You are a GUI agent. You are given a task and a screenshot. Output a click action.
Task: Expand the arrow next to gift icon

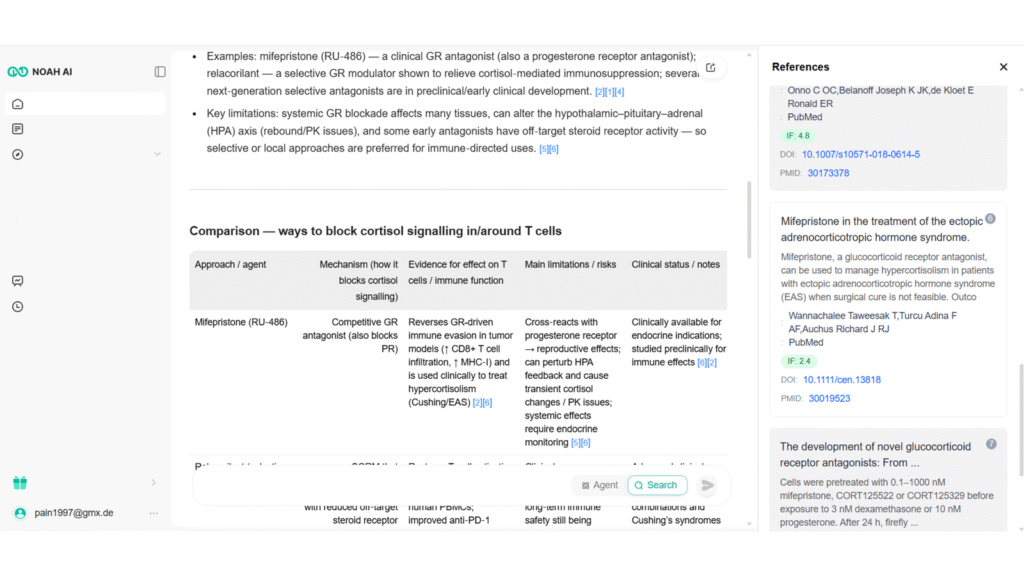(153, 483)
